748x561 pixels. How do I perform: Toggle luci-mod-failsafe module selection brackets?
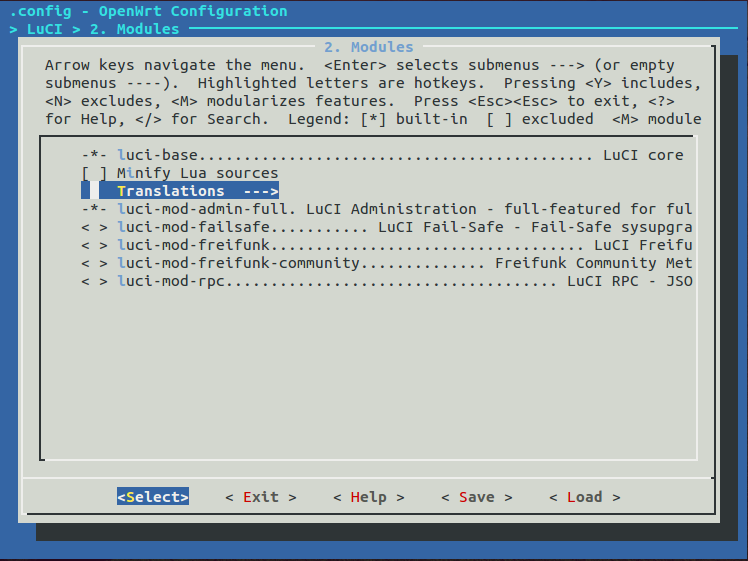(94, 227)
